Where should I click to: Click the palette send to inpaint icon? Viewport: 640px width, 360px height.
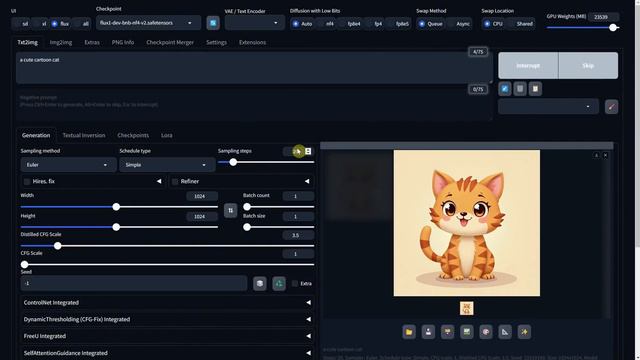(x=486, y=332)
